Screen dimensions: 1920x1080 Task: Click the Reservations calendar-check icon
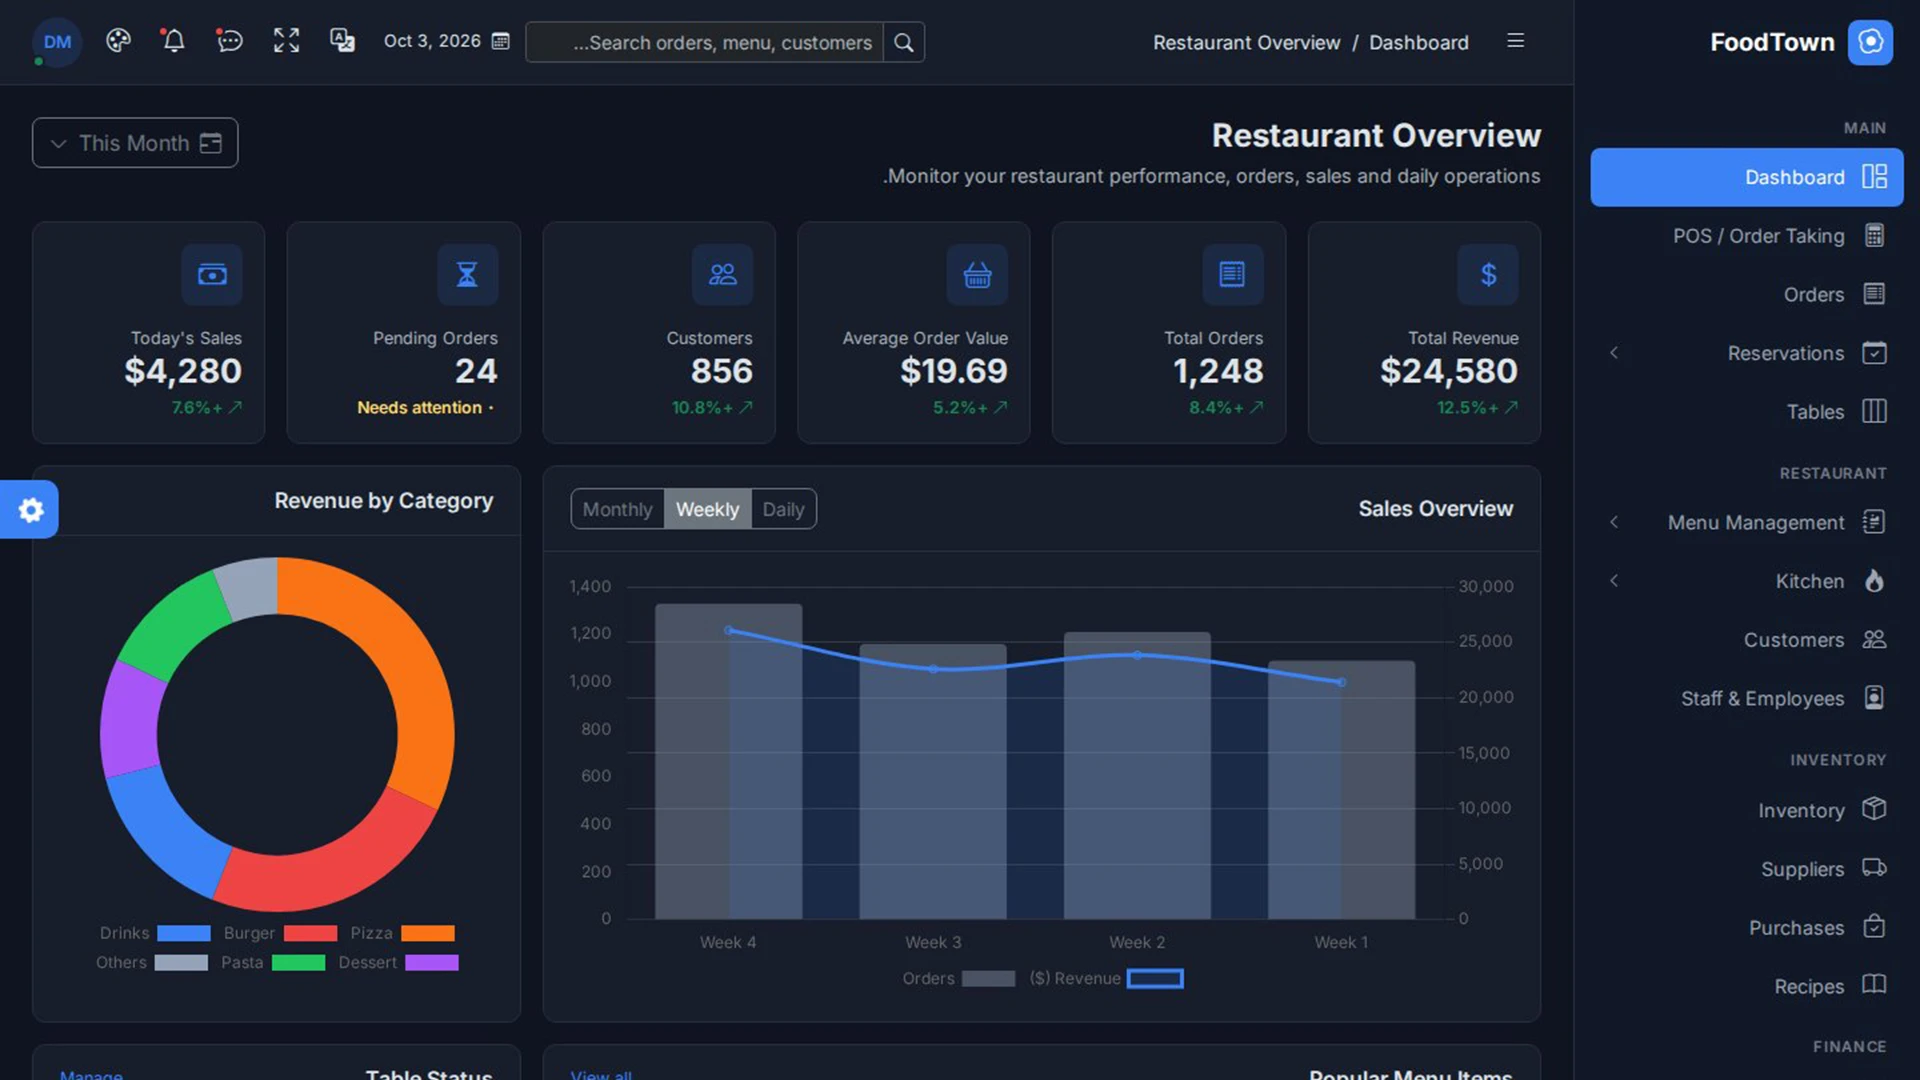click(x=1874, y=353)
